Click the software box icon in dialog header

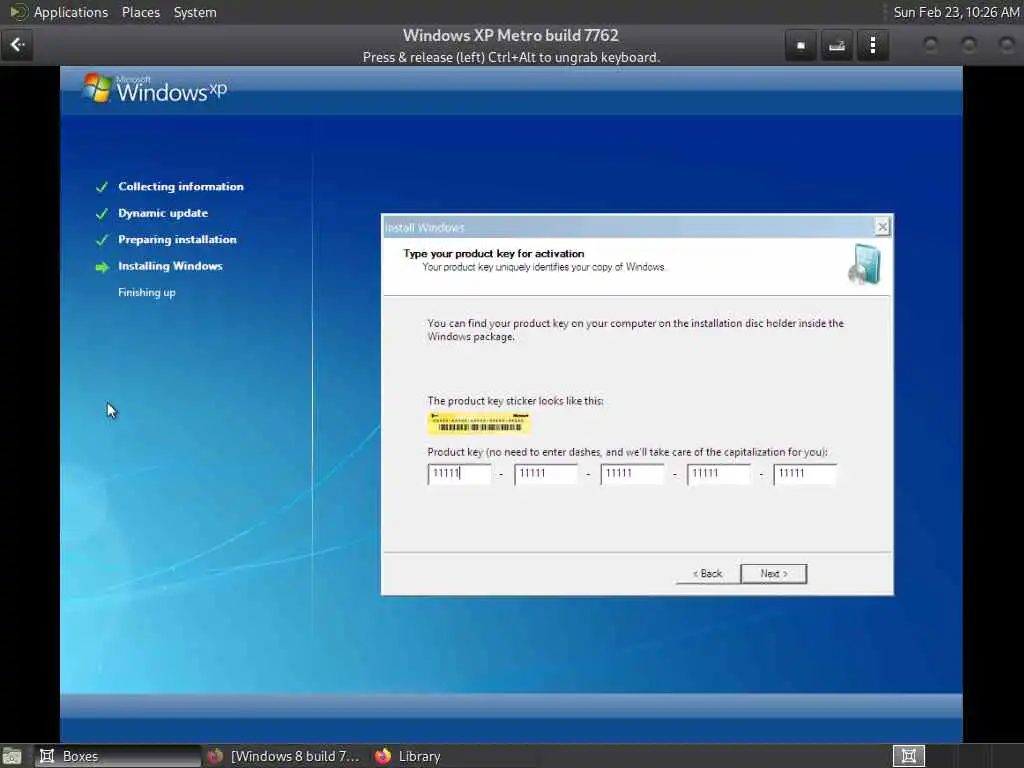[865, 264]
